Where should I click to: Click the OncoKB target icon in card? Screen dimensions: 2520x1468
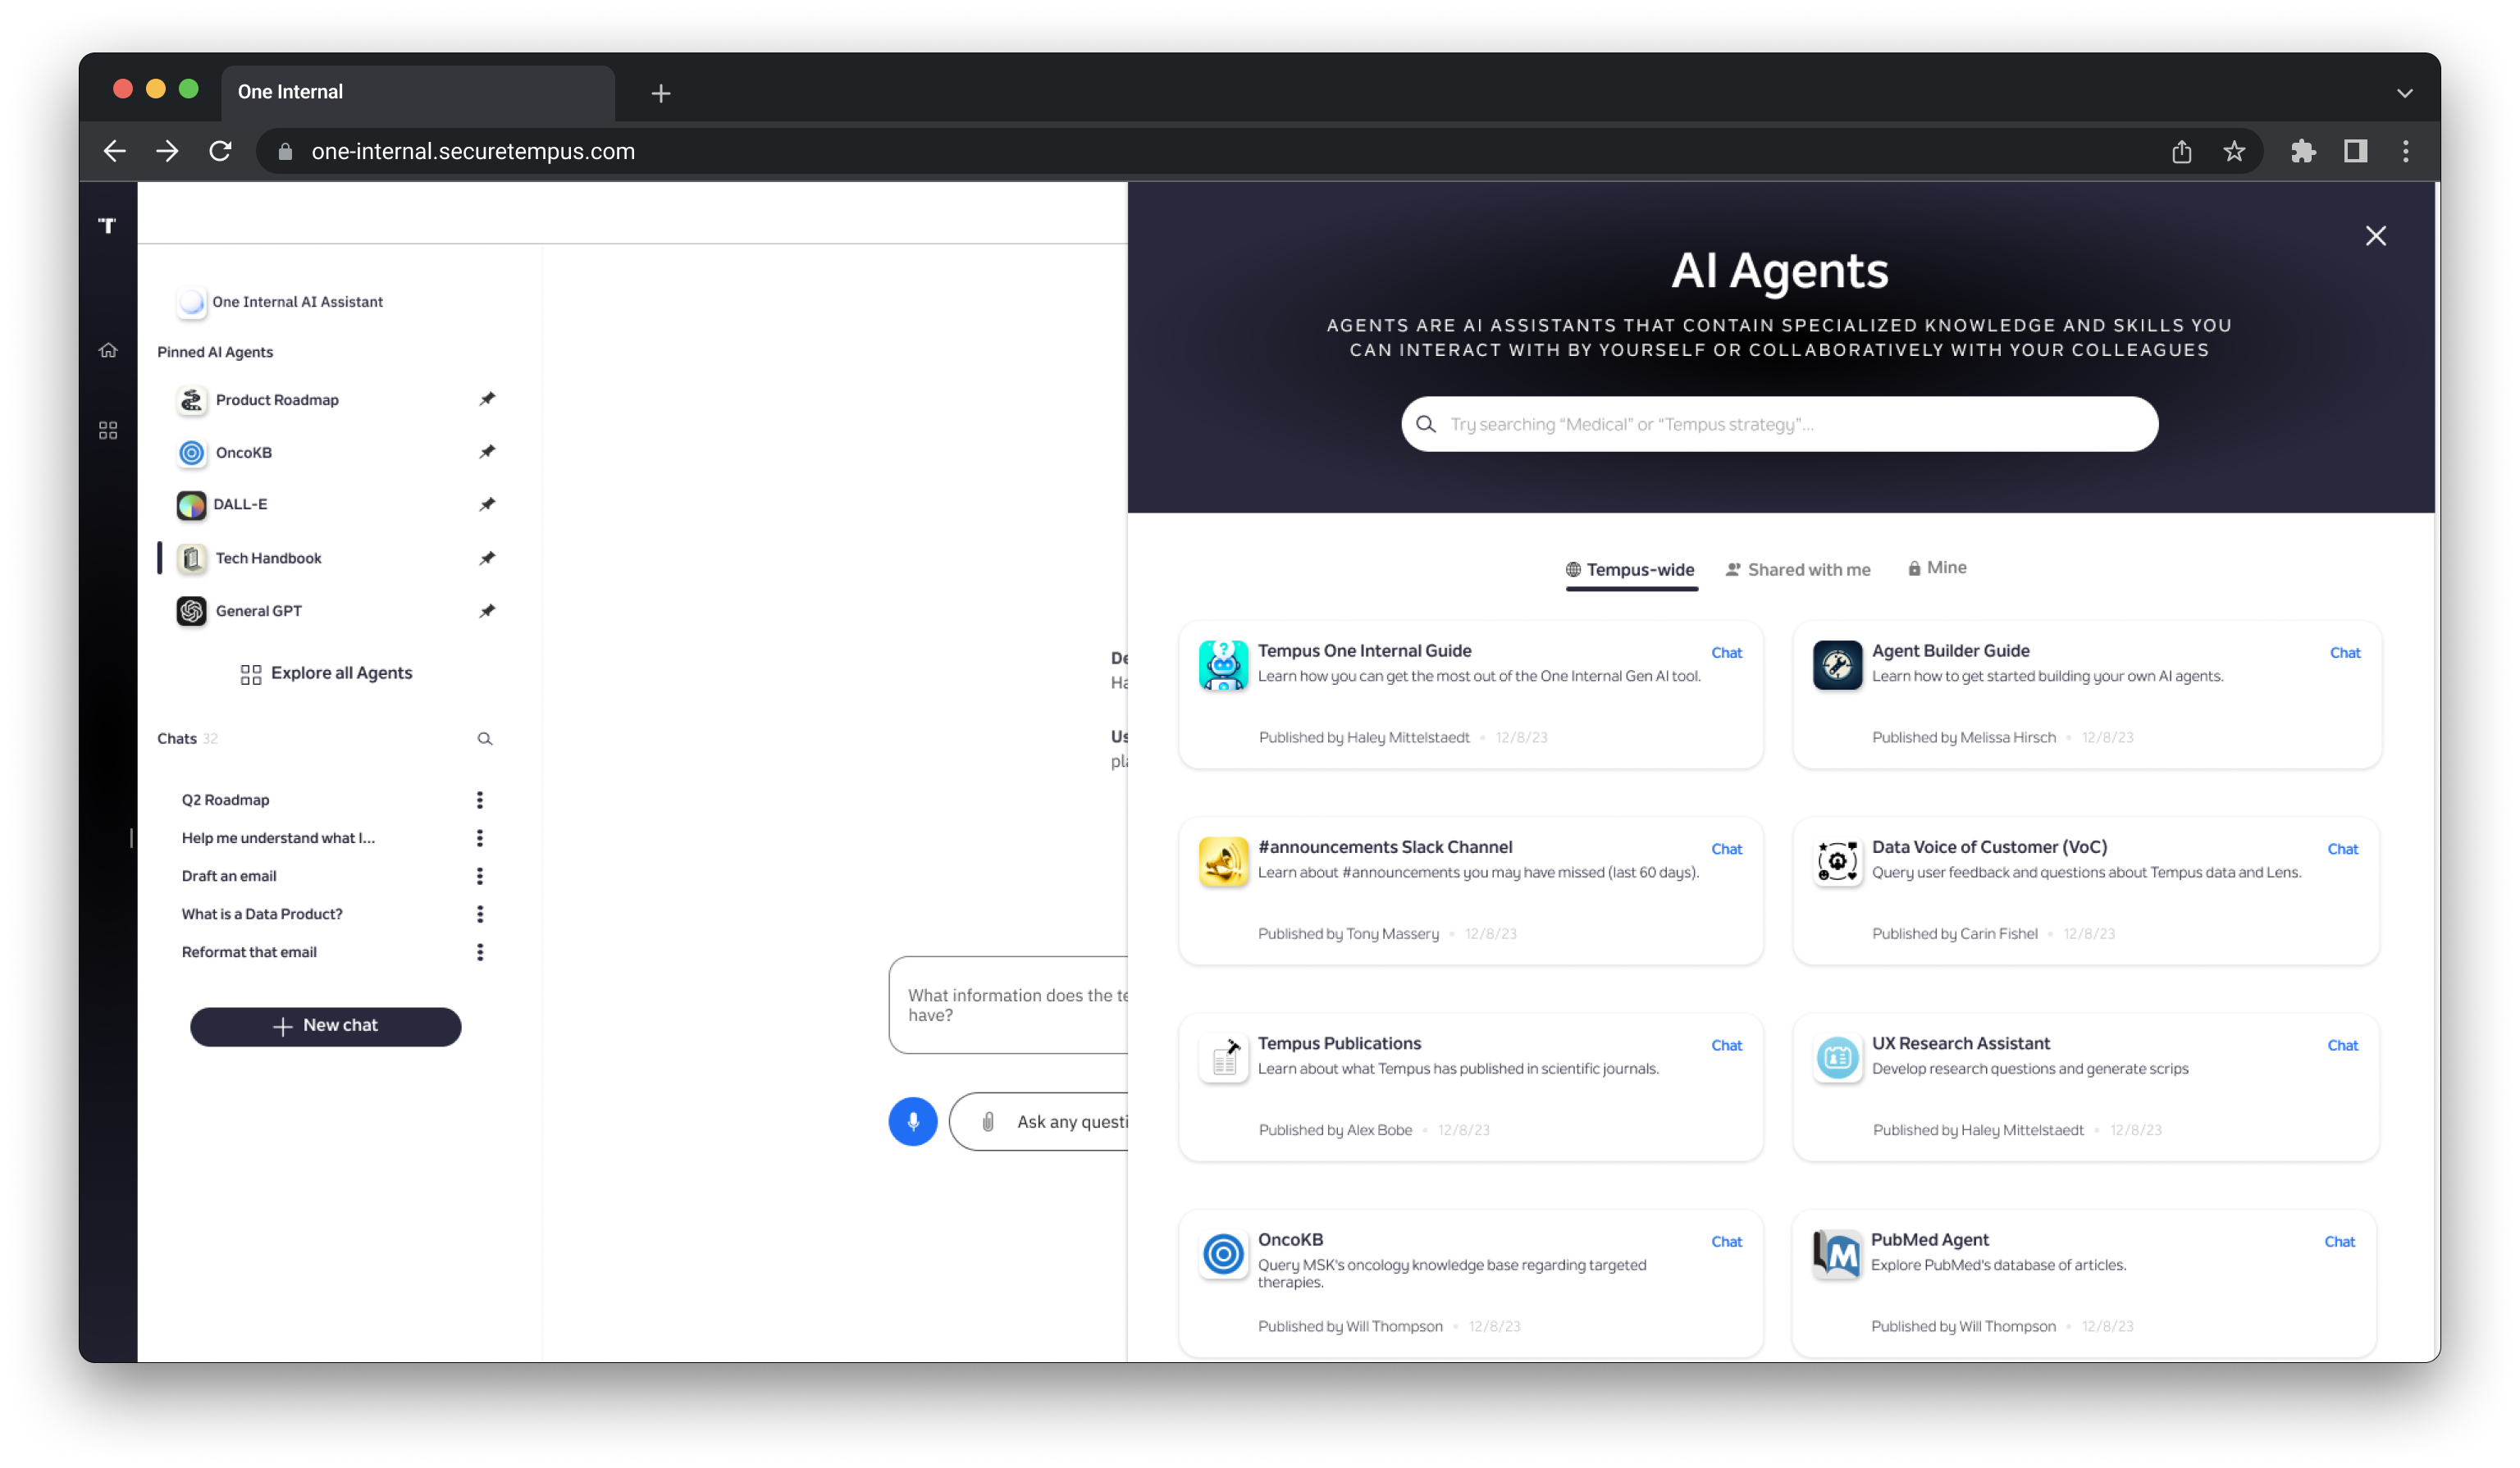click(1223, 1255)
